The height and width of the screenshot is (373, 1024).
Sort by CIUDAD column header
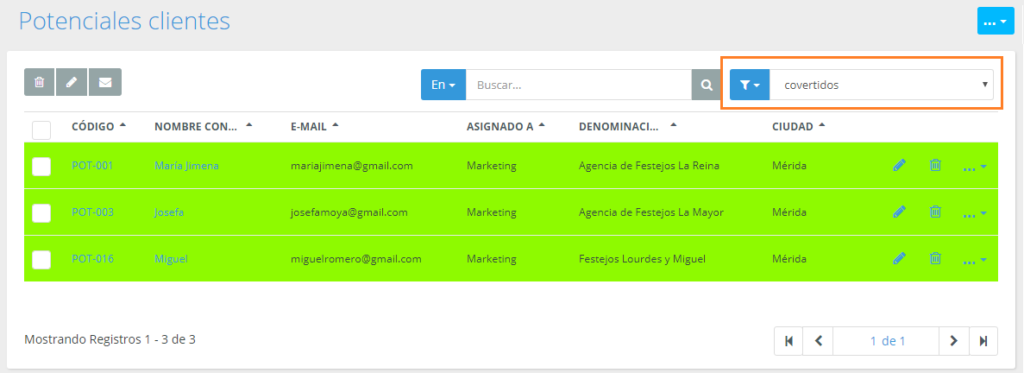(799, 126)
